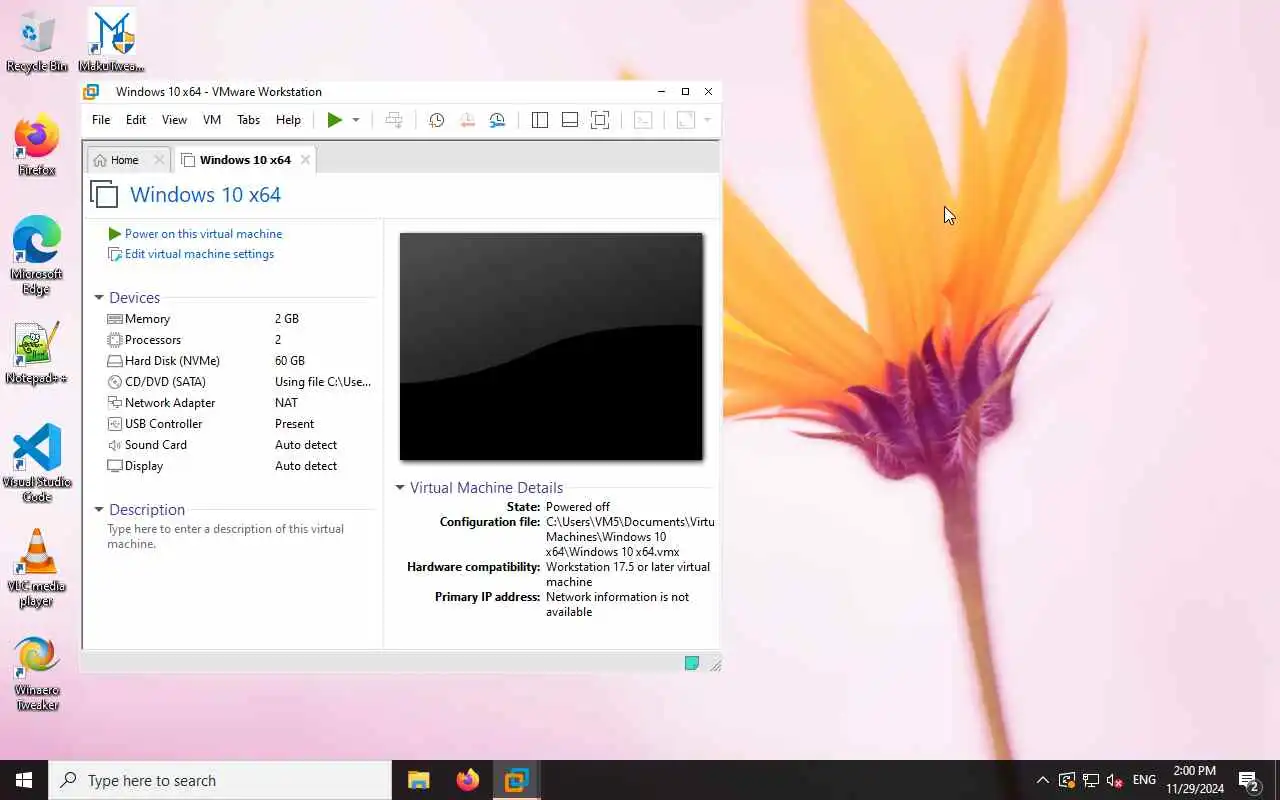Select the Hard Disk (NVMe) device

pos(239,361)
